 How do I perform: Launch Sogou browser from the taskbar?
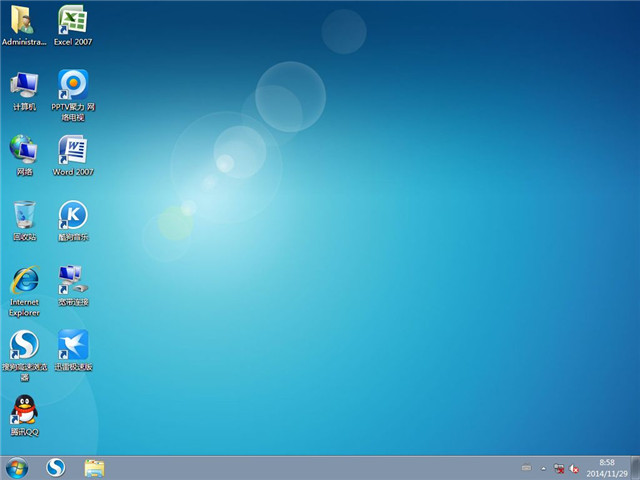(56, 468)
